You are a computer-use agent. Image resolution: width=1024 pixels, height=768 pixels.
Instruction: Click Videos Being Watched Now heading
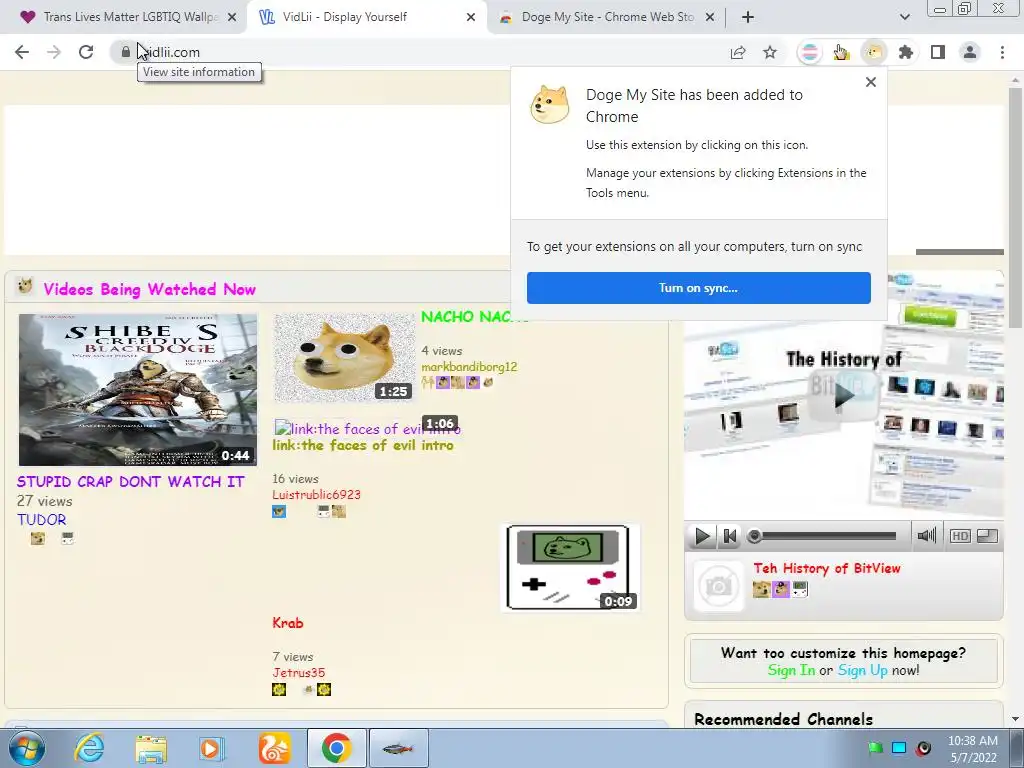coord(150,289)
